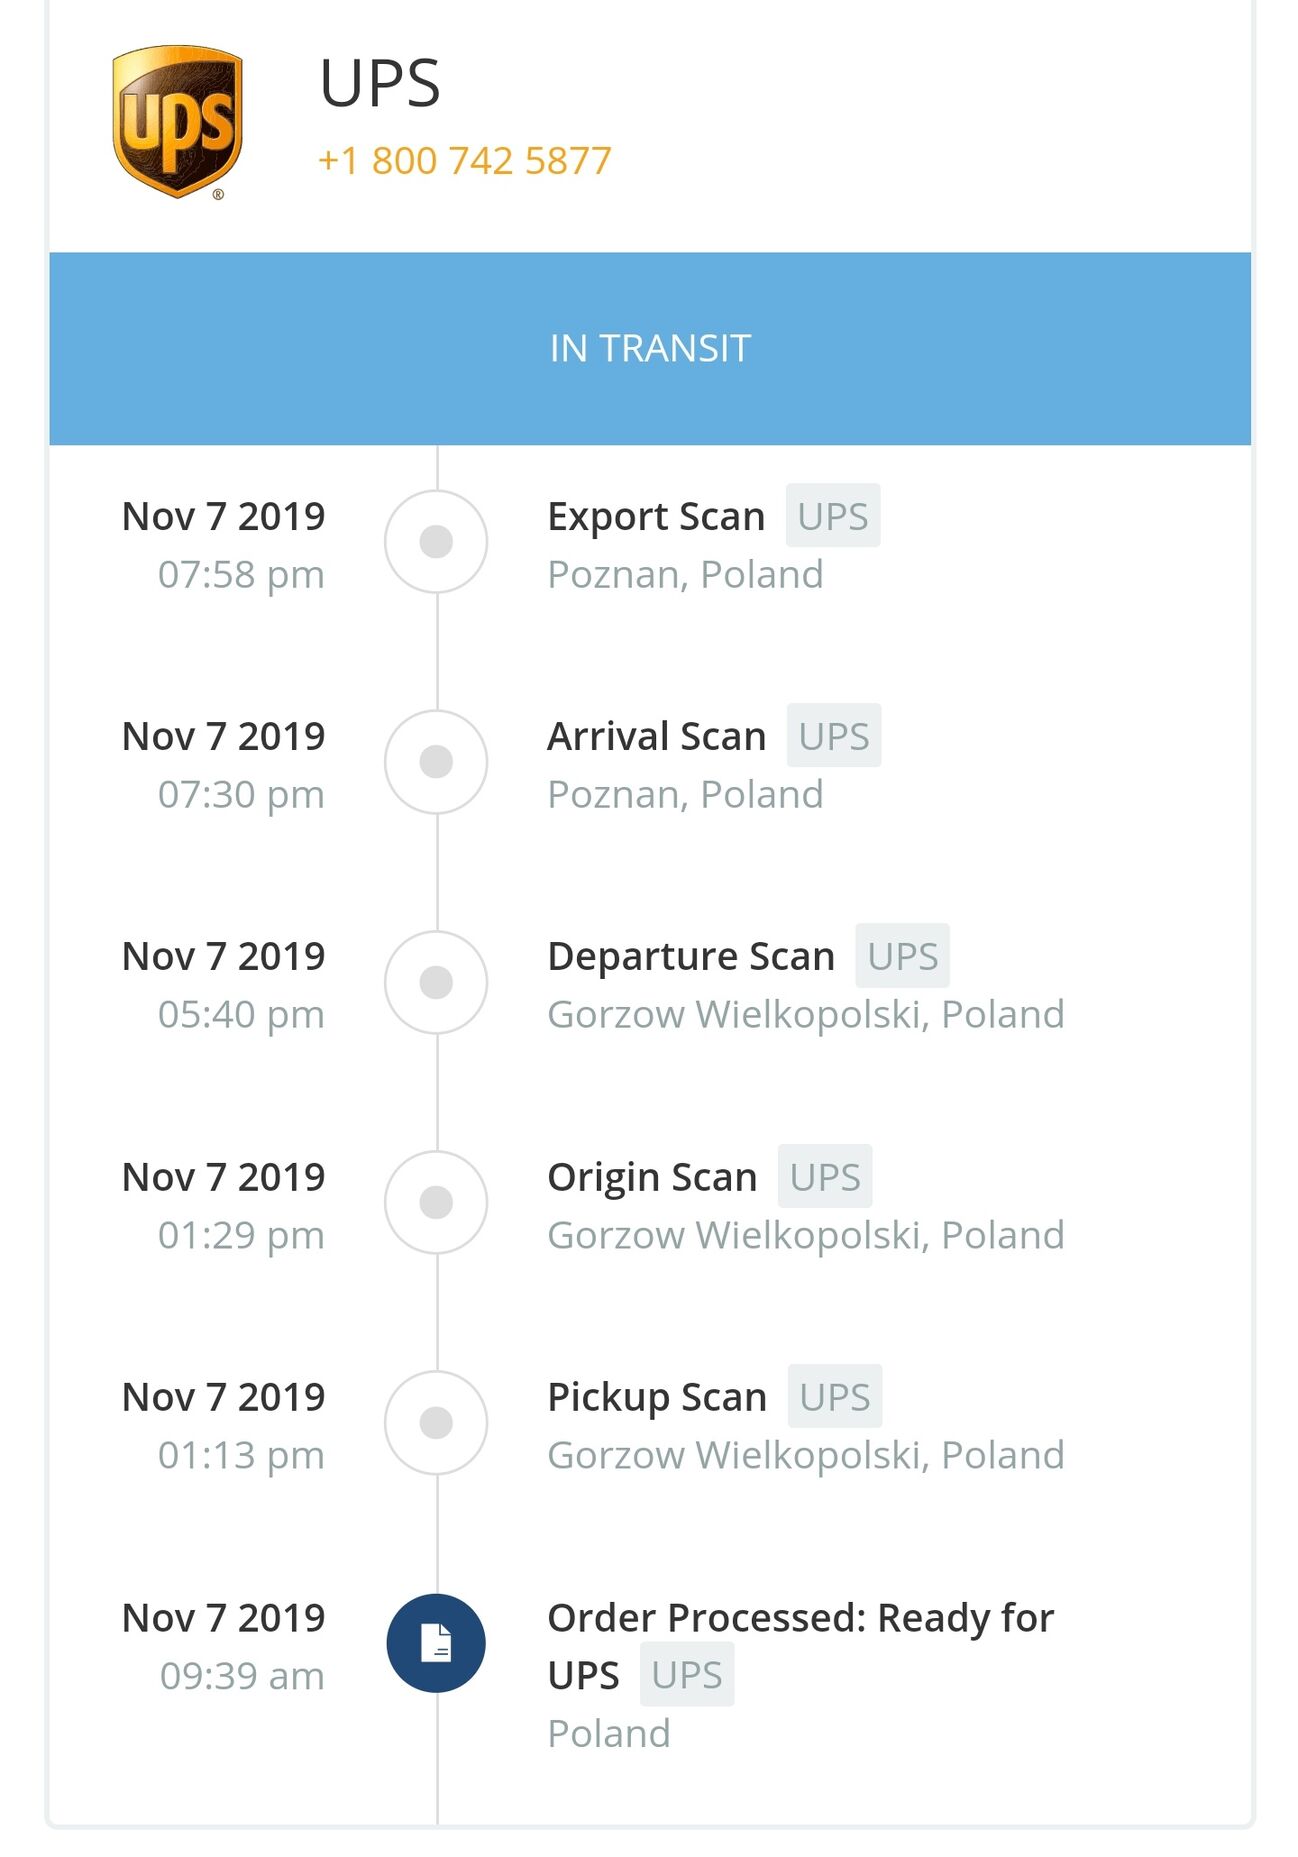Screen dimensions: 1298x1857
Task: Click the UPS carrier name heading
Action: 380,83
